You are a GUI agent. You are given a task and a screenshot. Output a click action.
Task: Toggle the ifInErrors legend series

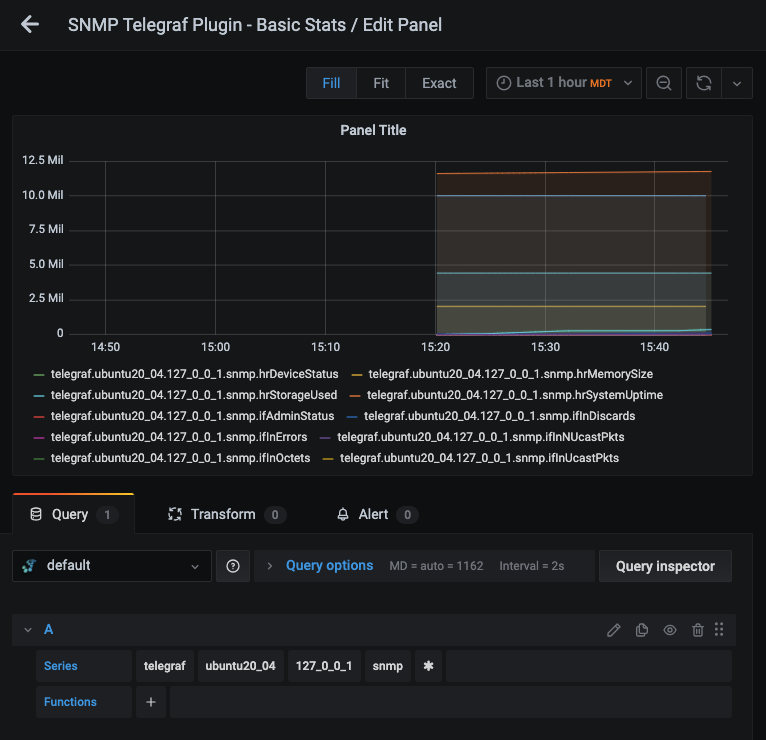coord(179,437)
